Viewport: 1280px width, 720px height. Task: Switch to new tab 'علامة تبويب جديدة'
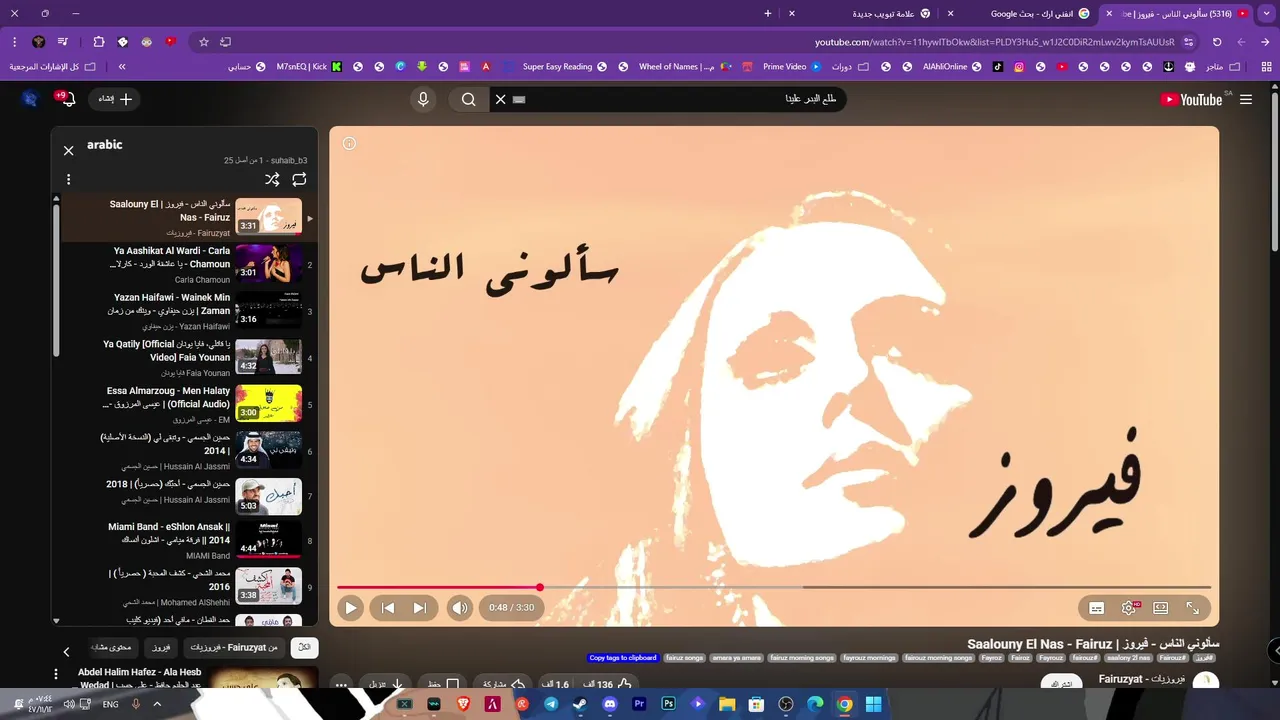(x=870, y=13)
